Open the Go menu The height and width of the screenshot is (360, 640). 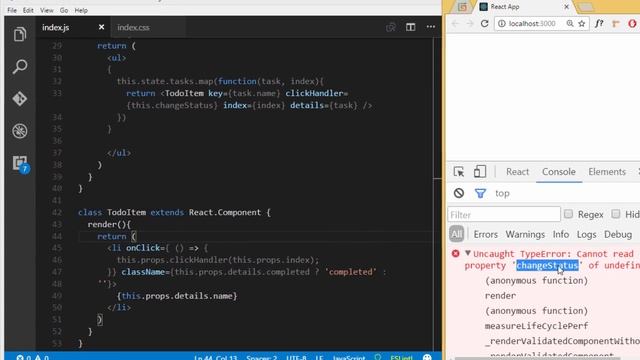[x=64, y=10]
